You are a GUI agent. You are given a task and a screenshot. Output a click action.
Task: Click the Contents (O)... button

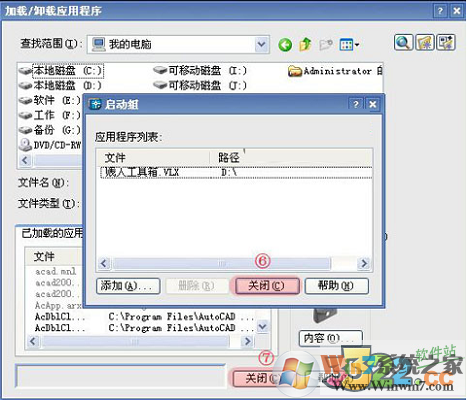coord(330,338)
